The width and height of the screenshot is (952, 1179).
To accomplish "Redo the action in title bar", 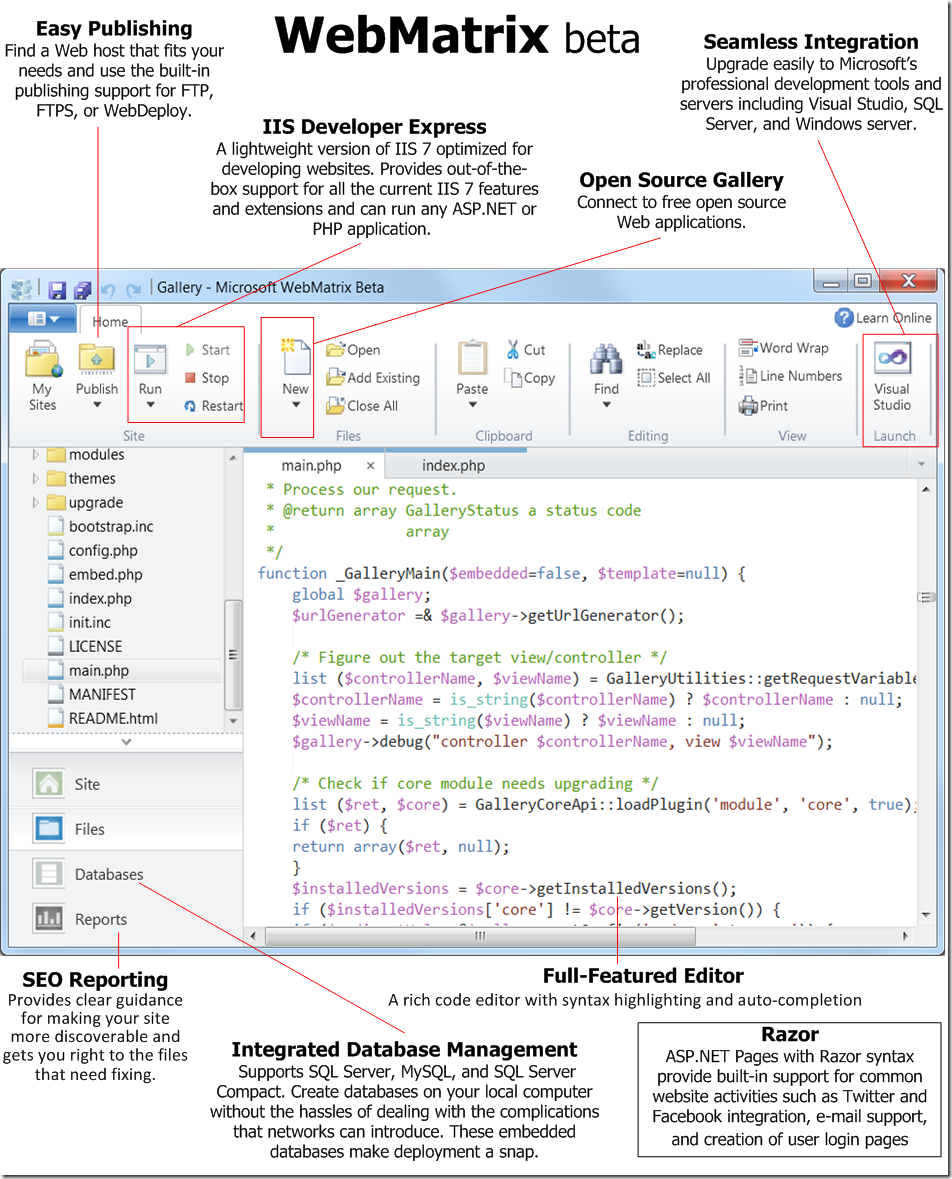I will (x=134, y=290).
